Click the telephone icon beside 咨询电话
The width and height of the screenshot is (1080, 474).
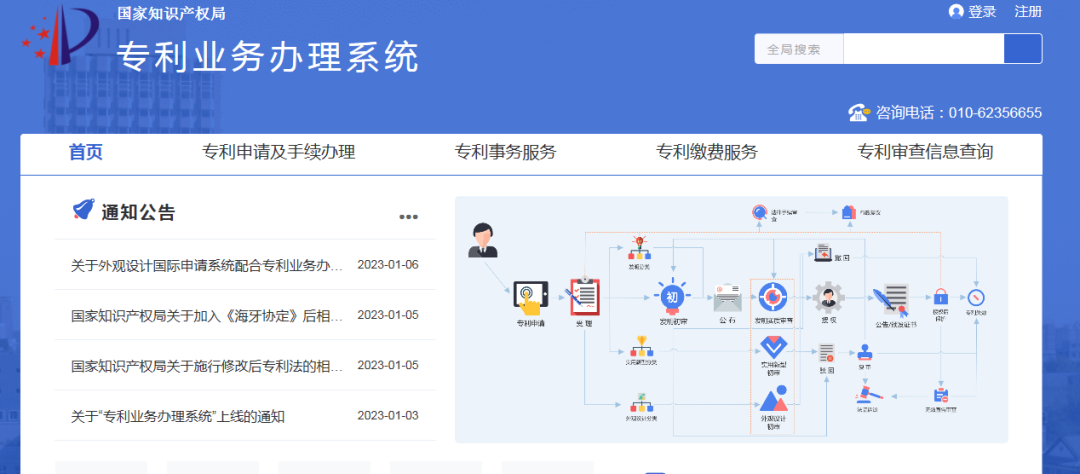[860, 112]
